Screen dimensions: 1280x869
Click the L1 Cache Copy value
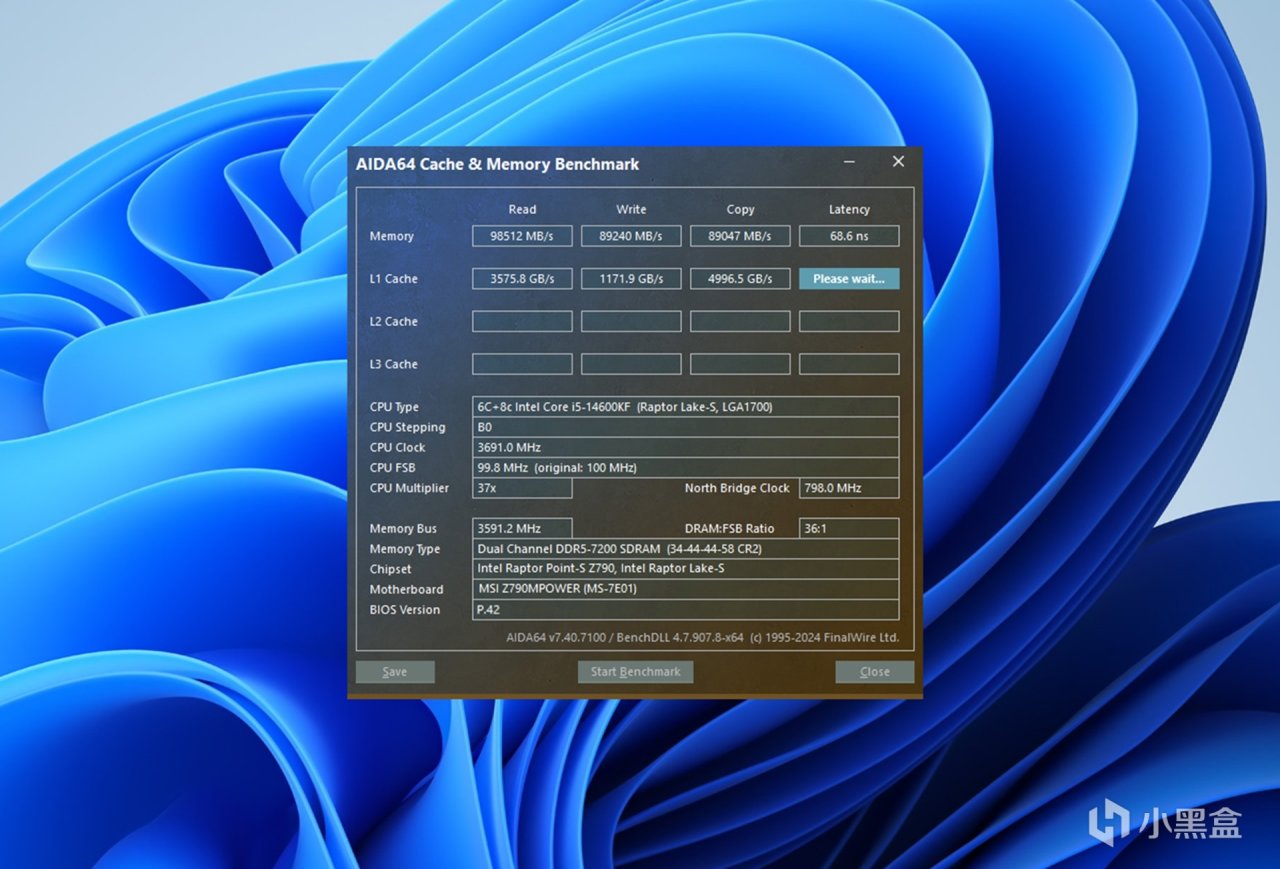coord(740,279)
